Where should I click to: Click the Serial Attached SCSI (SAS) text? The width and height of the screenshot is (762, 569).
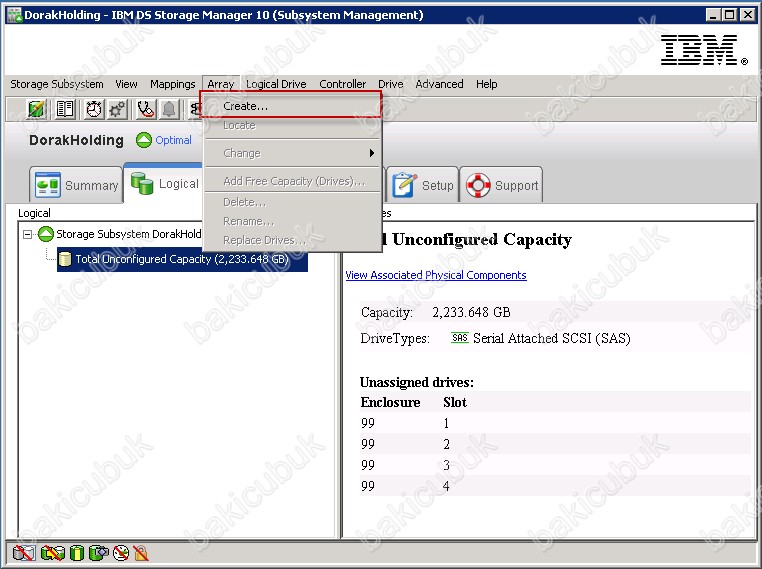552,338
